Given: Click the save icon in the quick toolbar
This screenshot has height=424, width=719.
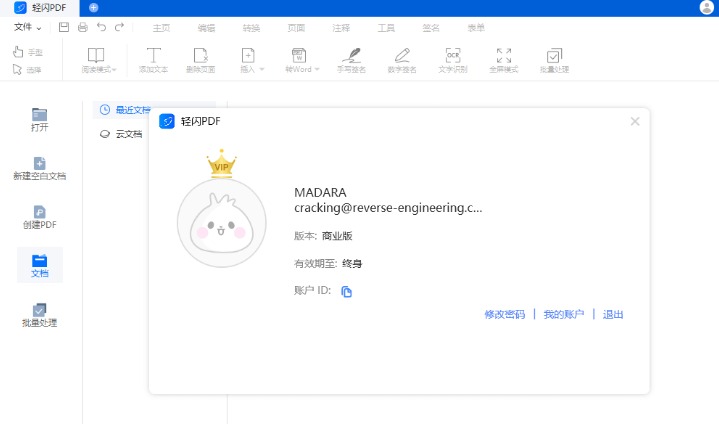Looking at the screenshot, I should pos(64,28).
